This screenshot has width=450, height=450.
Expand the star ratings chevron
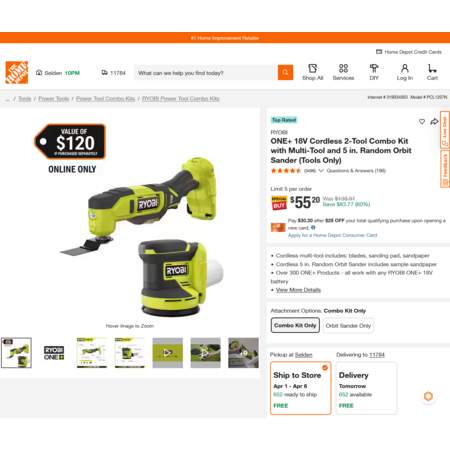click(x=321, y=171)
